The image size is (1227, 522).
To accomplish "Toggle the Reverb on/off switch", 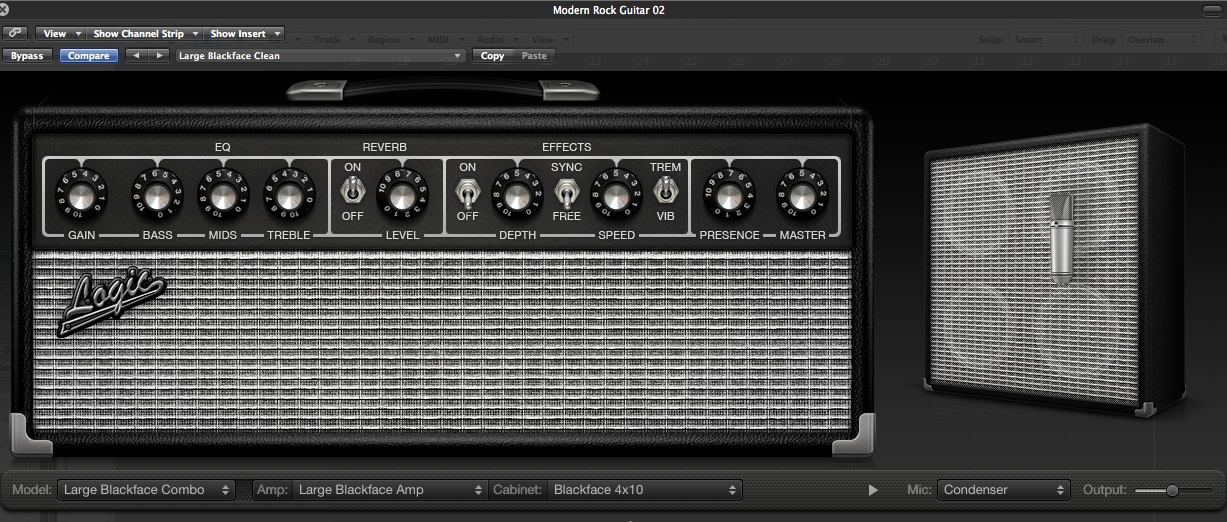I will point(352,189).
